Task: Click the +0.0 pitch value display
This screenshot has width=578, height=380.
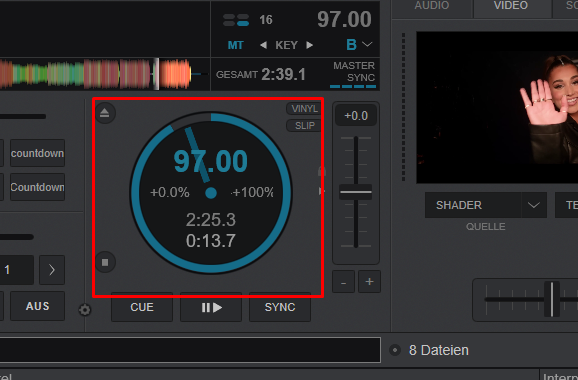Action: (x=356, y=116)
